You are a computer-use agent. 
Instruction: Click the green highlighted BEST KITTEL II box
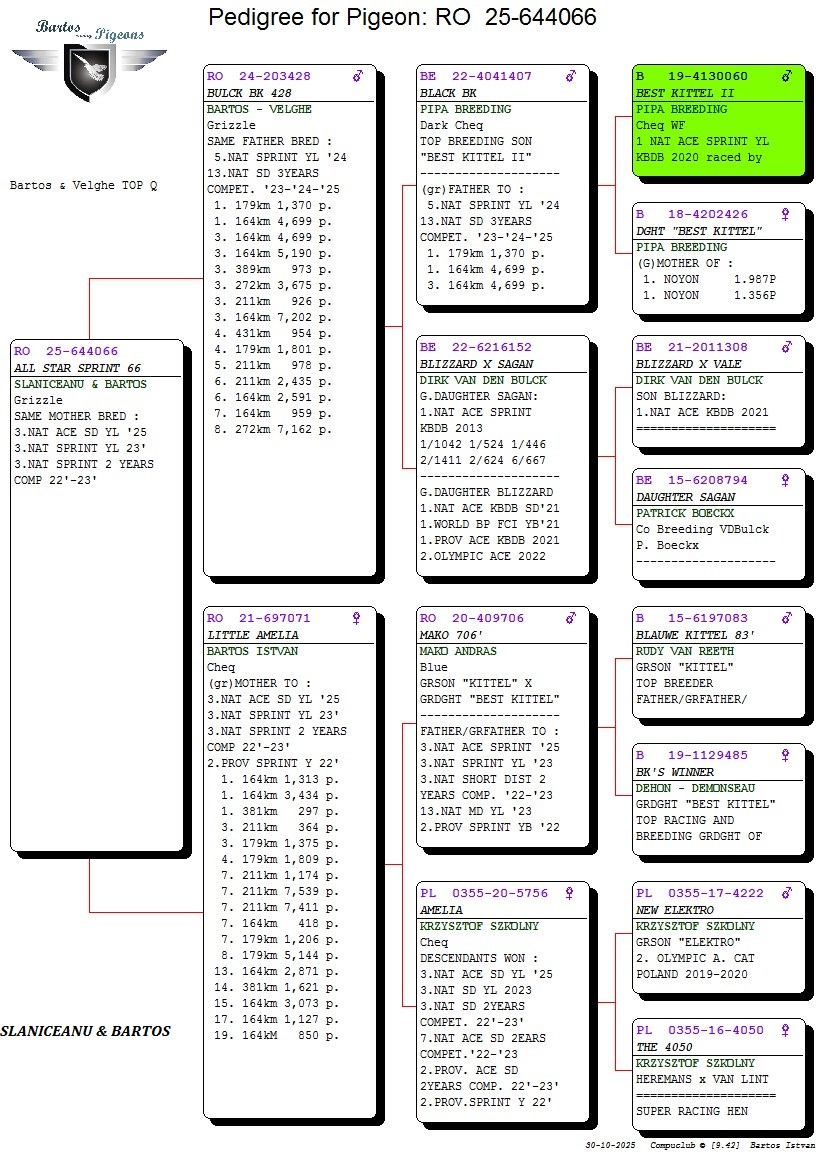(x=718, y=120)
